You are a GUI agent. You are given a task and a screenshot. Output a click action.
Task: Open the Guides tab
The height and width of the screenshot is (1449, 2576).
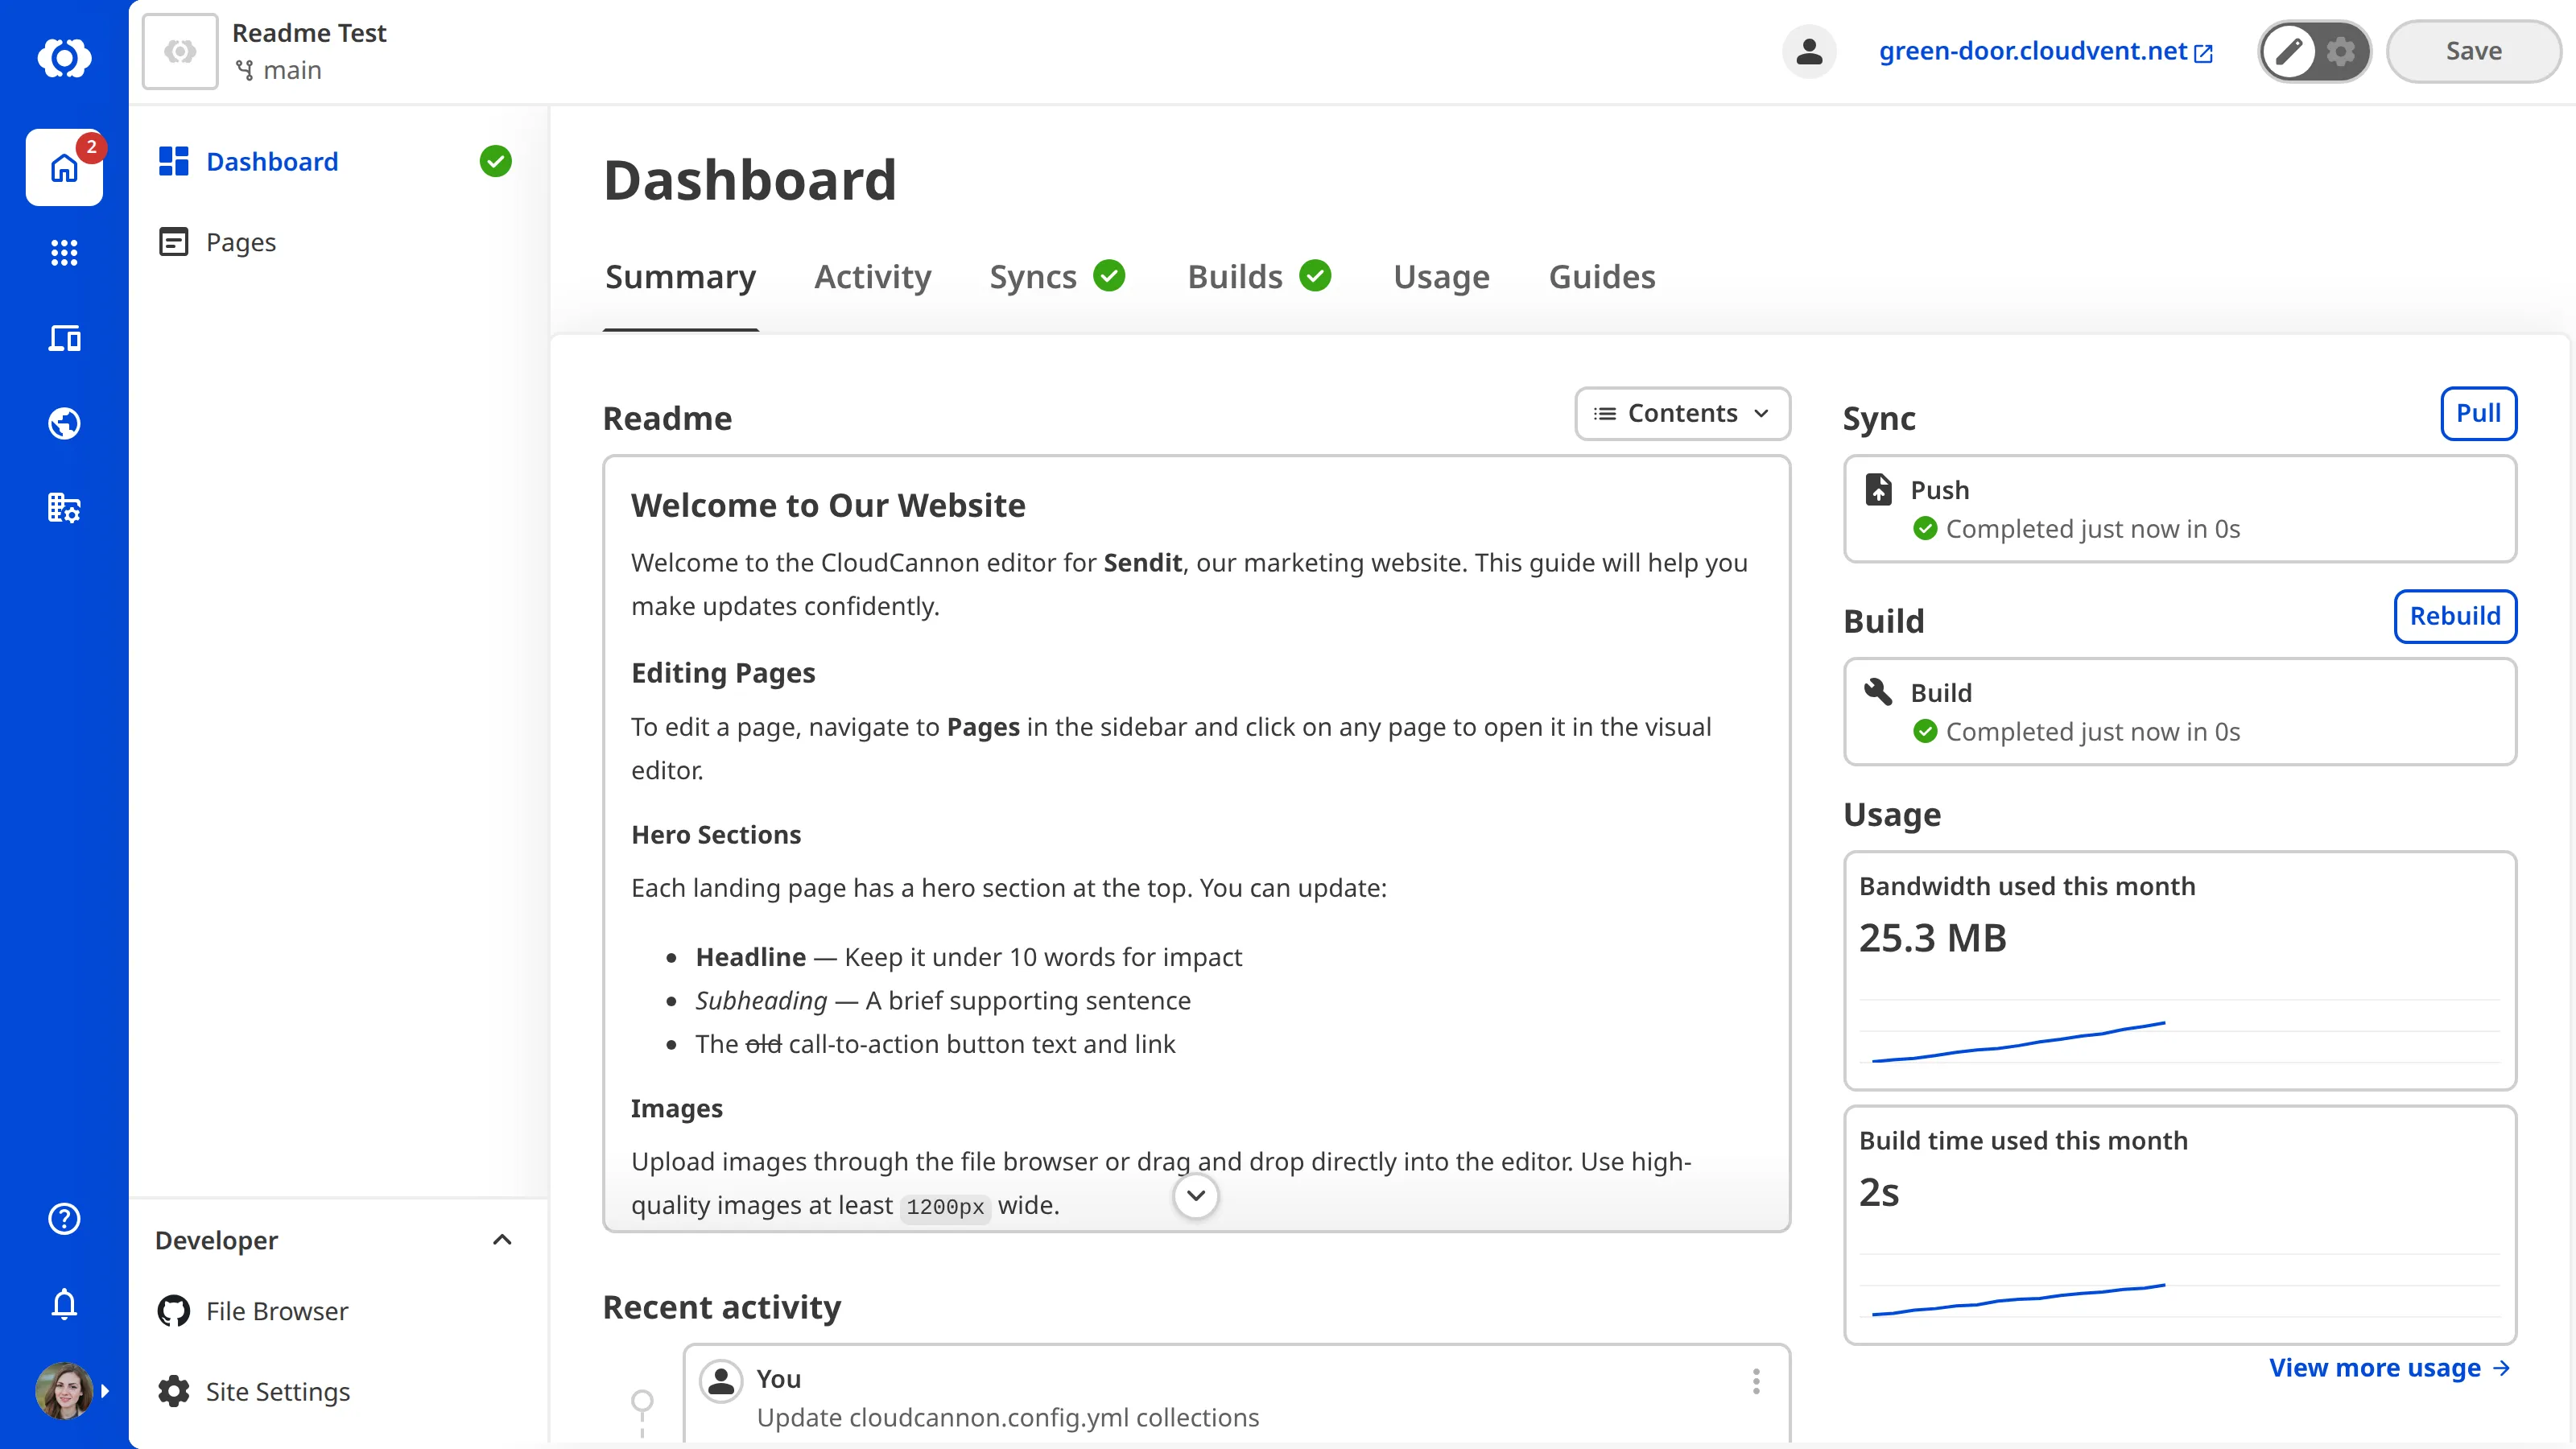point(1602,277)
